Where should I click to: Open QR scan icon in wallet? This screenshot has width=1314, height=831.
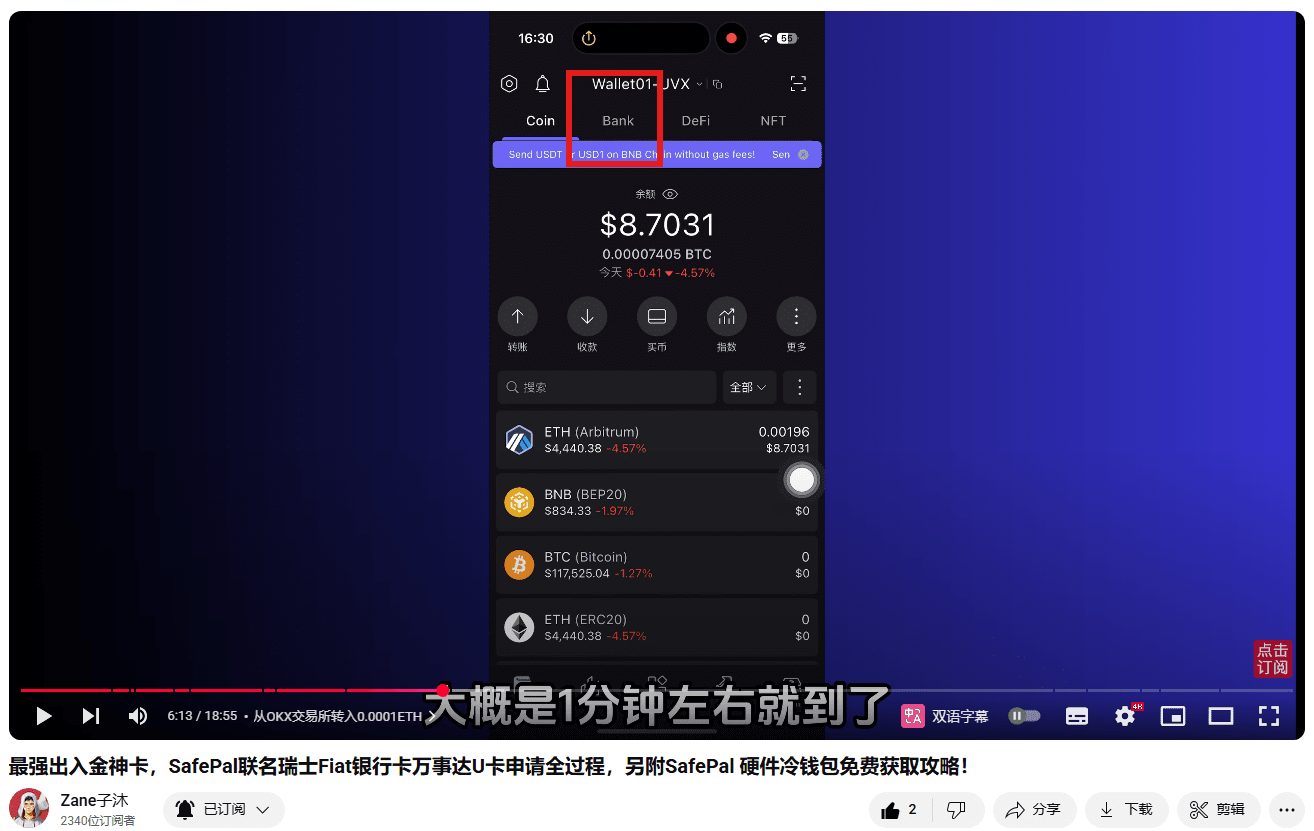pyautogui.click(x=798, y=84)
